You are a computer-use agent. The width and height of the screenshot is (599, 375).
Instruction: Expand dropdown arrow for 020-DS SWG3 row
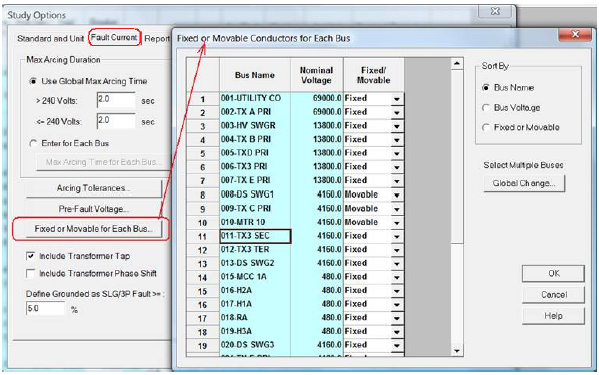pyautogui.click(x=397, y=346)
